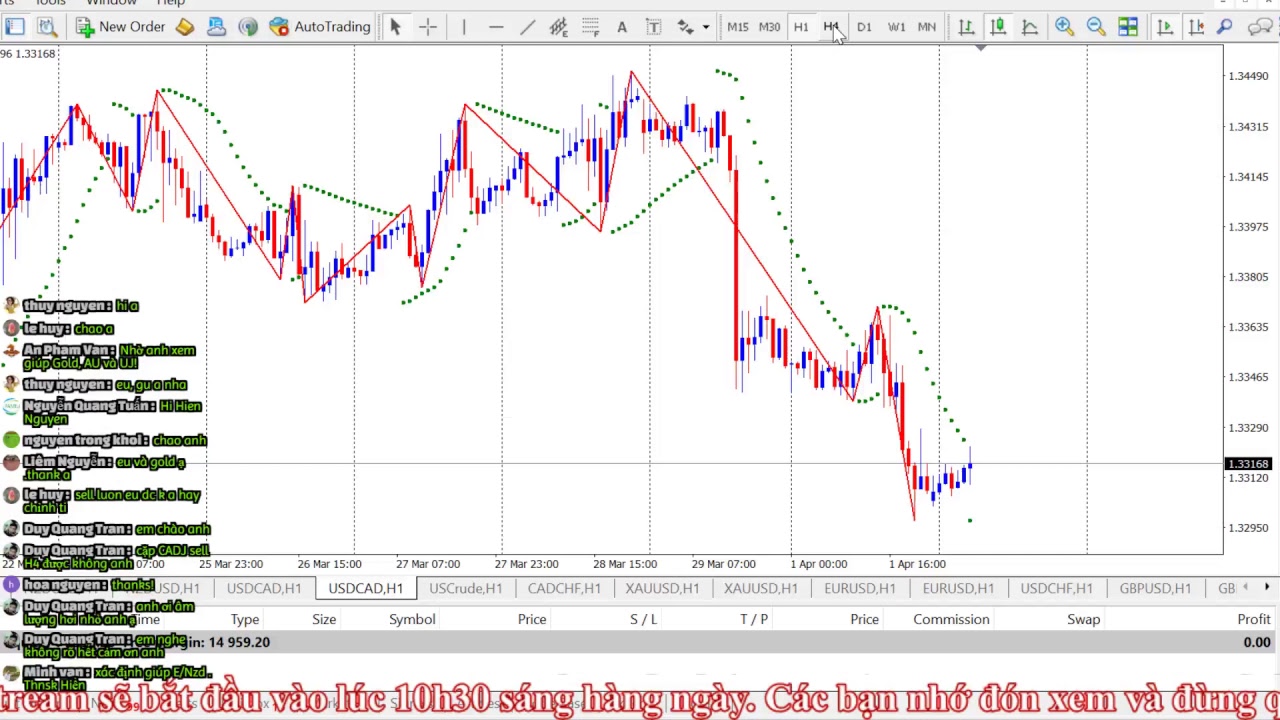Open the active USDCAD,H1 chart tab
The height and width of the screenshot is (720, 1280).
pos(366,588)
